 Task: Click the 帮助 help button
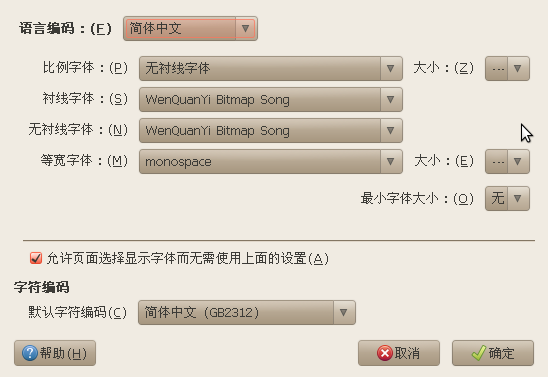55,353
